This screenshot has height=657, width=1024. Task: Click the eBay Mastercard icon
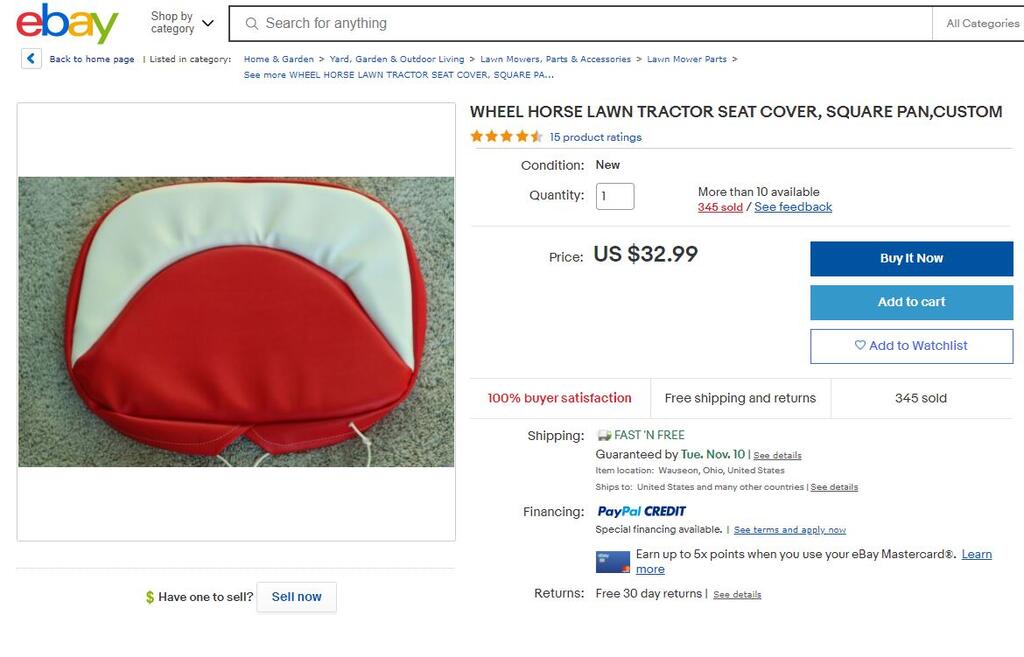(613, 561)
